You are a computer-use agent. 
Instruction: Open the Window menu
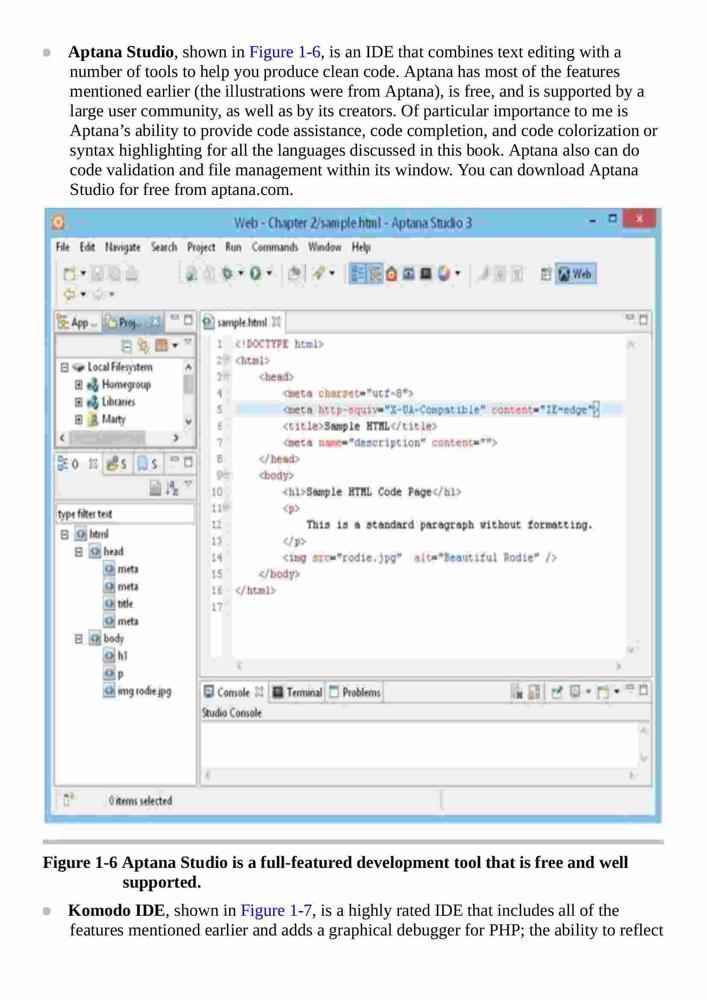pyautogui.click(x=324, y=247)
